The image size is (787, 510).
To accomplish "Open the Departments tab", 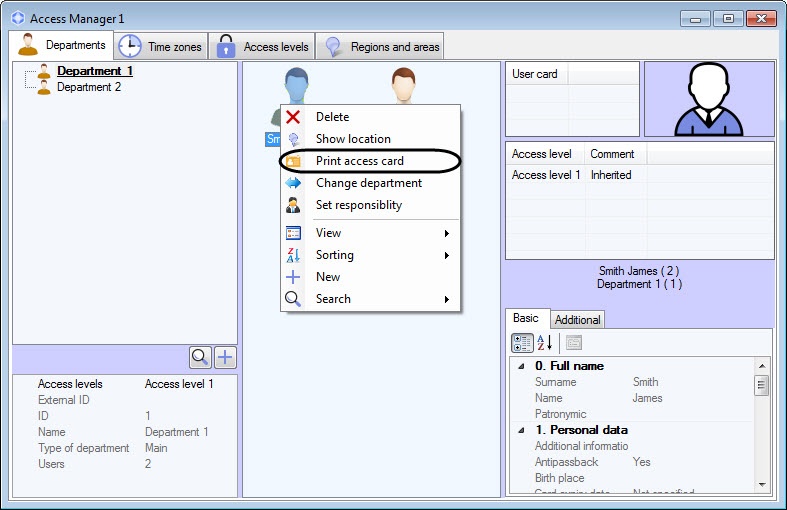I will click(61, 45).
